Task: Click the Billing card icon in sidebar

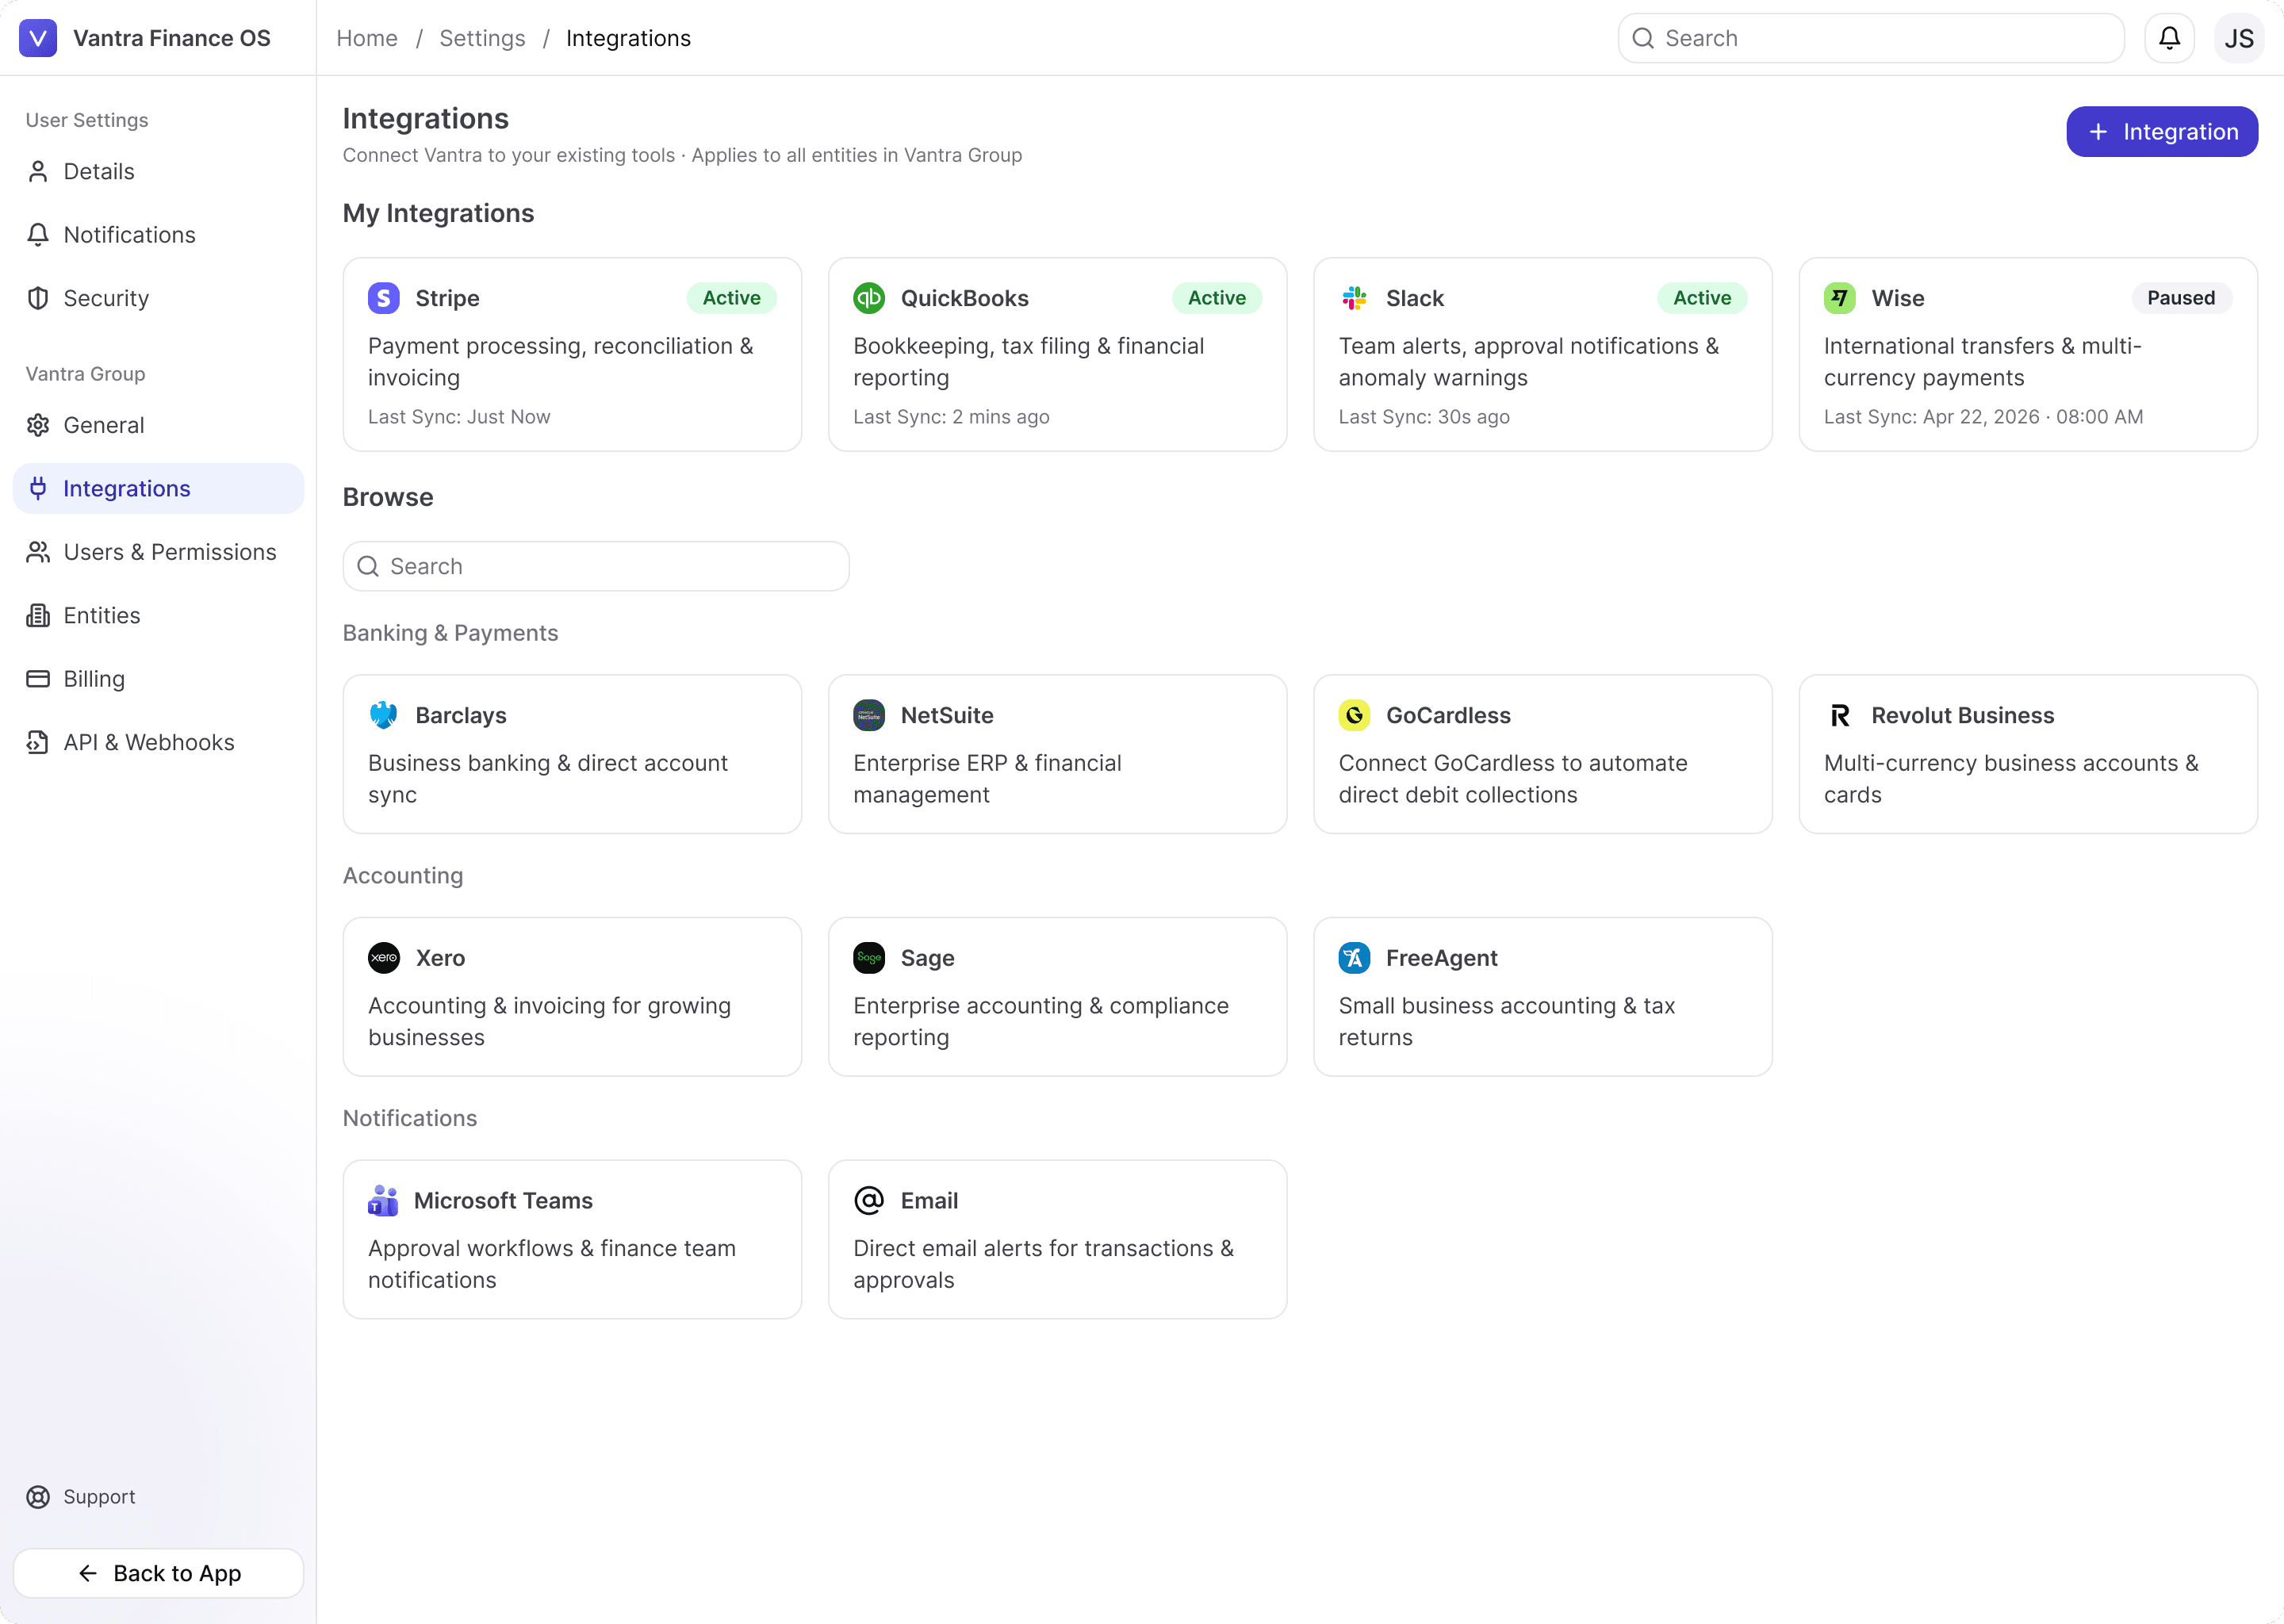Action: point(38,679)
